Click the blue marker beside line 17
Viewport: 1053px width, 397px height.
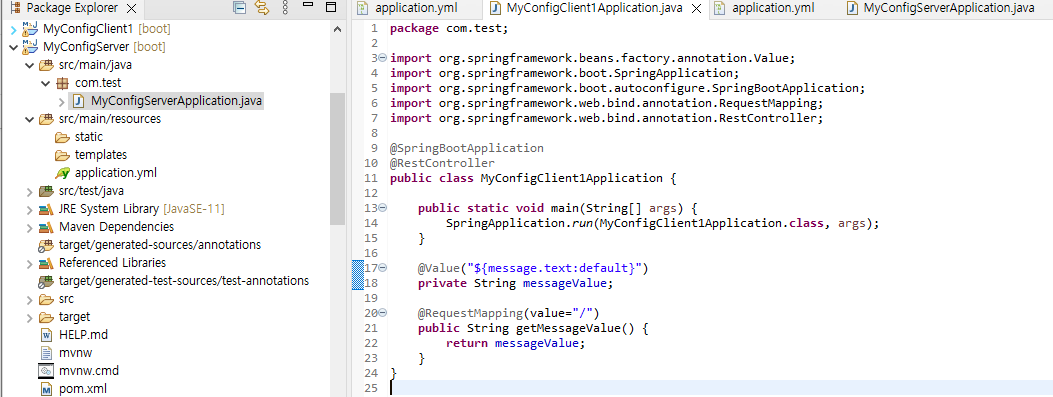(x=358, y=275)
